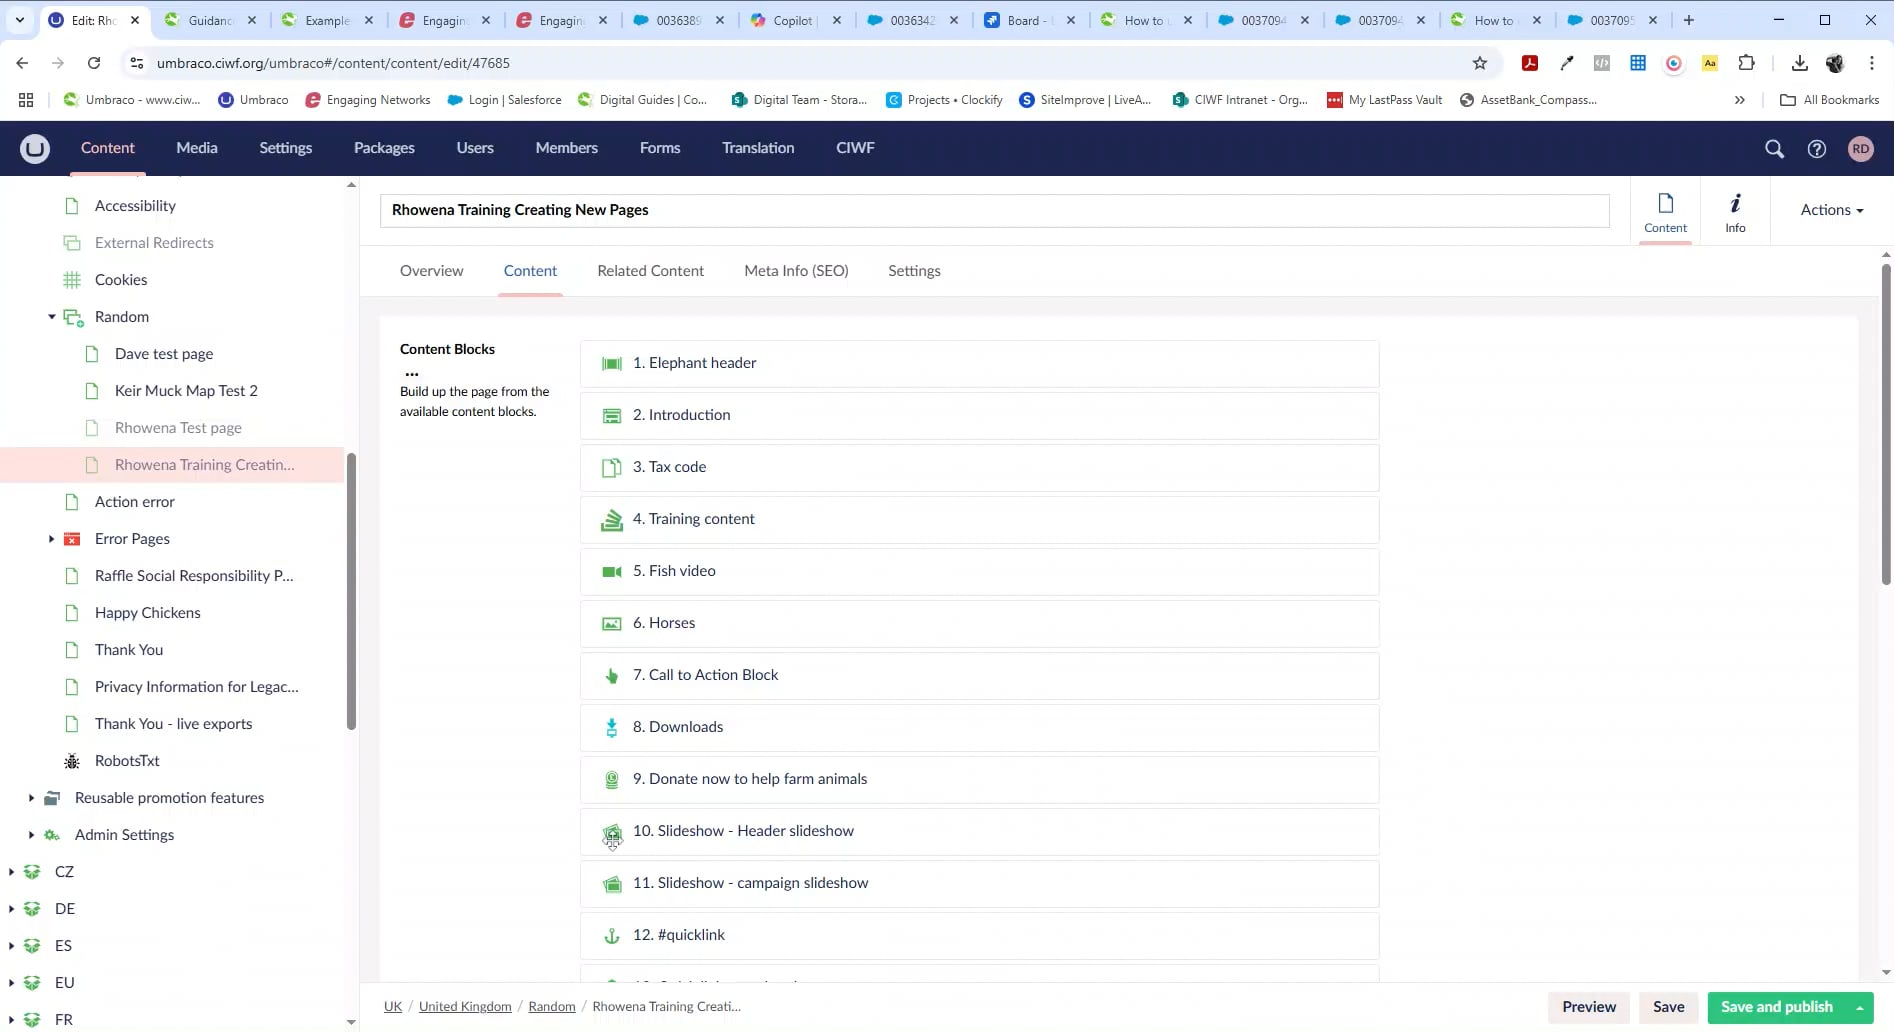This screenshot has width=1894, height=1032.
Task: Click the Preview button
Action: tap(1589, 1007)
